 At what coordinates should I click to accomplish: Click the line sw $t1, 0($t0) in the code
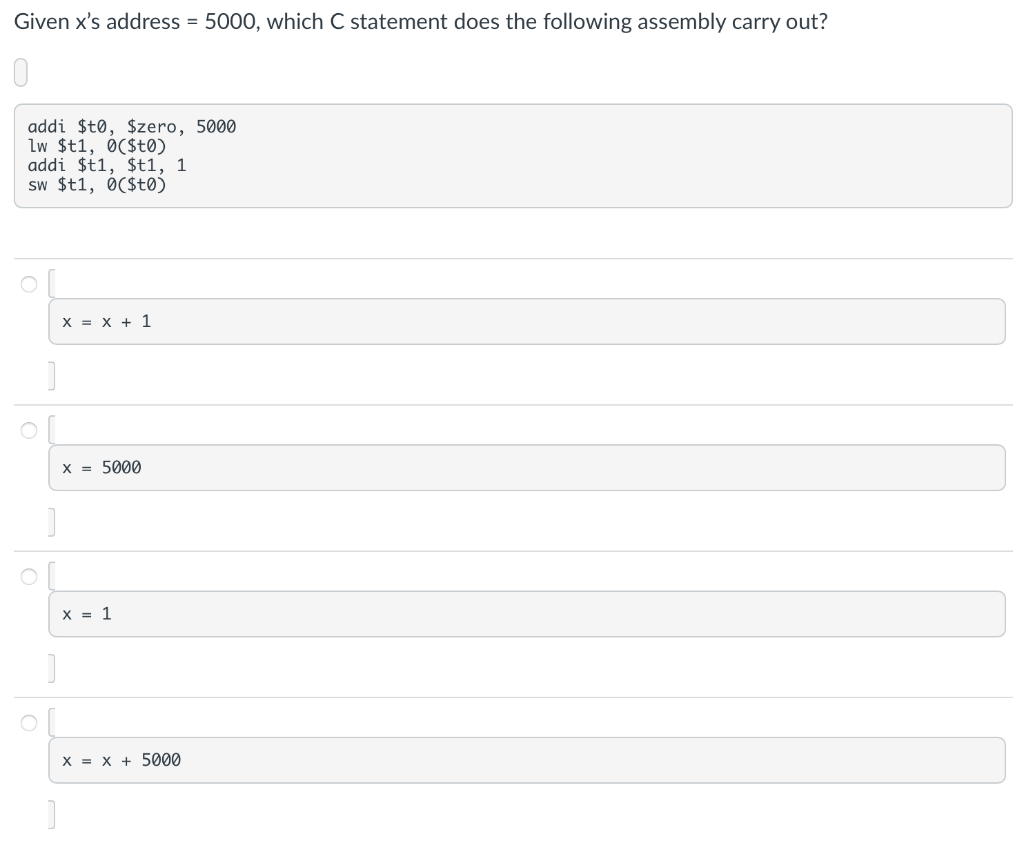pos(97,184)
